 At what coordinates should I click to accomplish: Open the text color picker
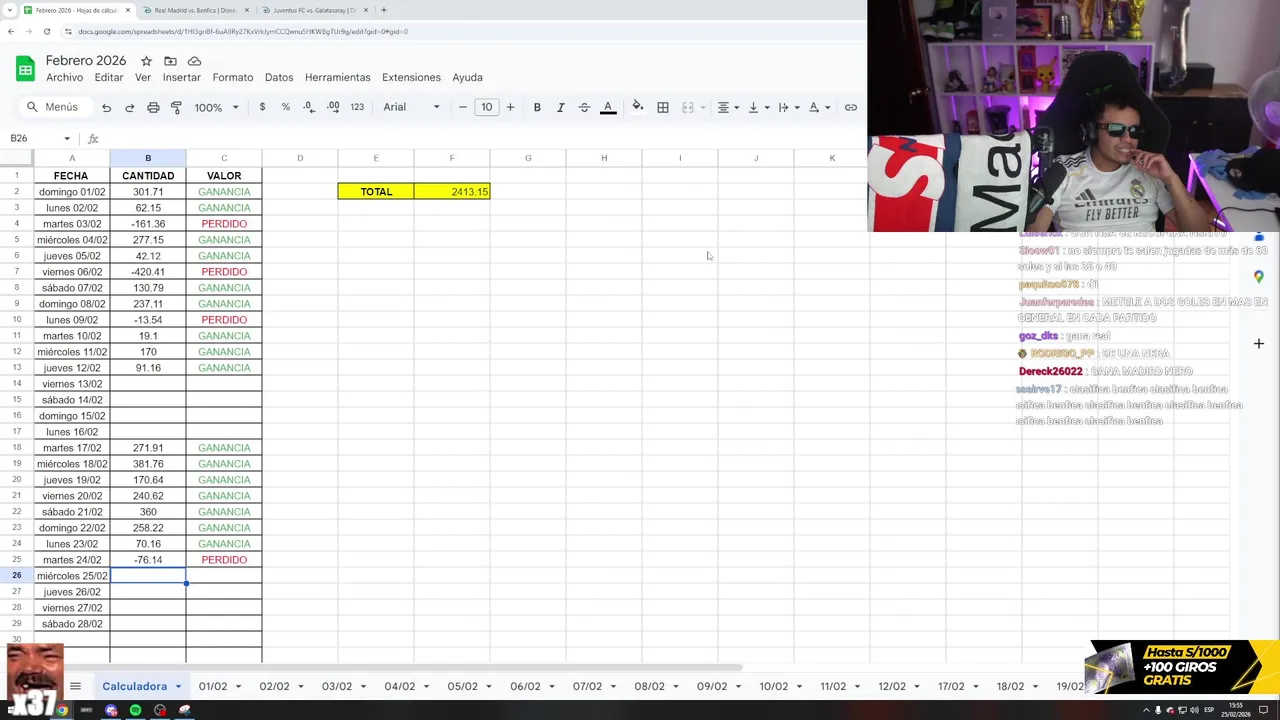click(608, 107)
